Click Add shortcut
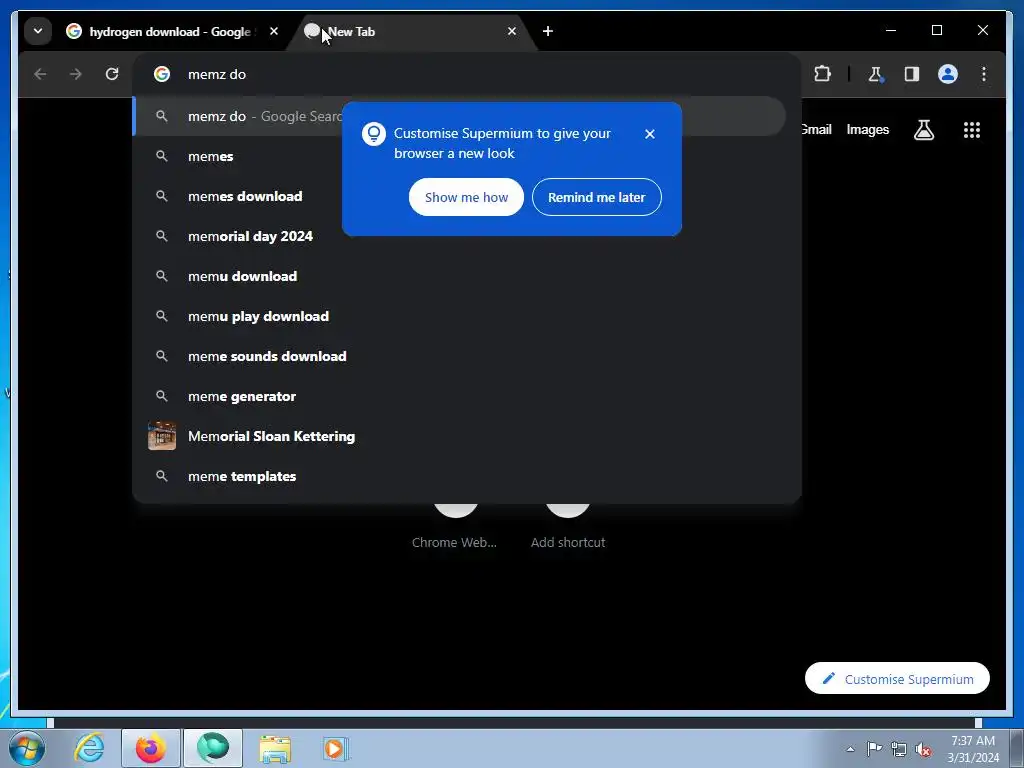 (568, 526)
